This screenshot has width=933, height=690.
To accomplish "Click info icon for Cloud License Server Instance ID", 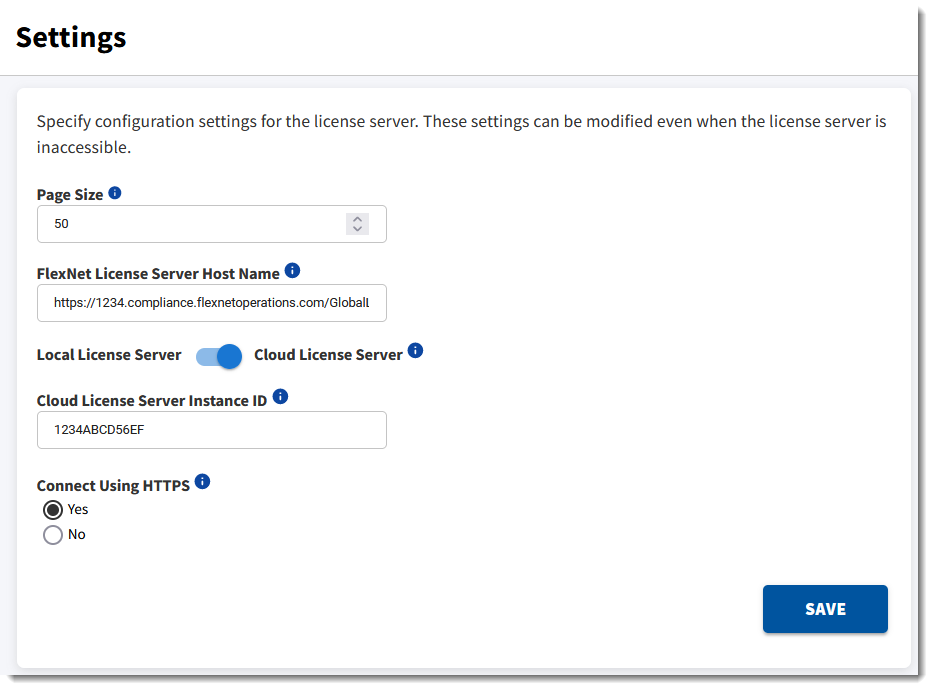I will (280, 397).
